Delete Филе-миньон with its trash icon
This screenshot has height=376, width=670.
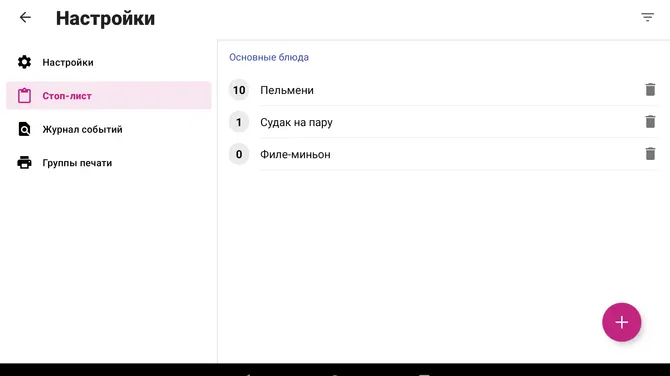[x=650, y=154]
